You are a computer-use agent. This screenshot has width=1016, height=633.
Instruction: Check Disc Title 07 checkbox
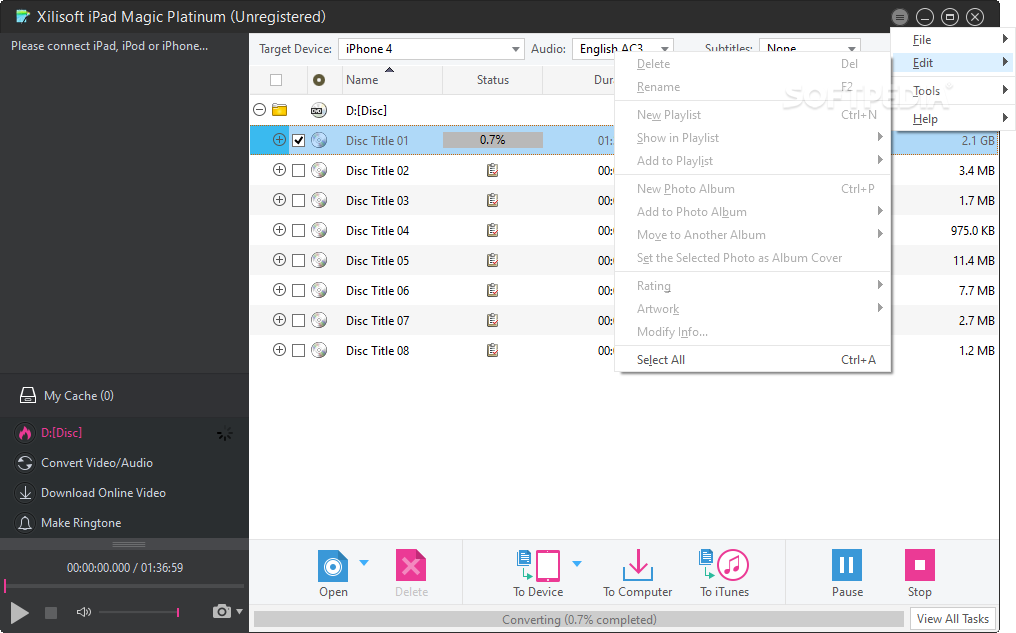(298, 321)
